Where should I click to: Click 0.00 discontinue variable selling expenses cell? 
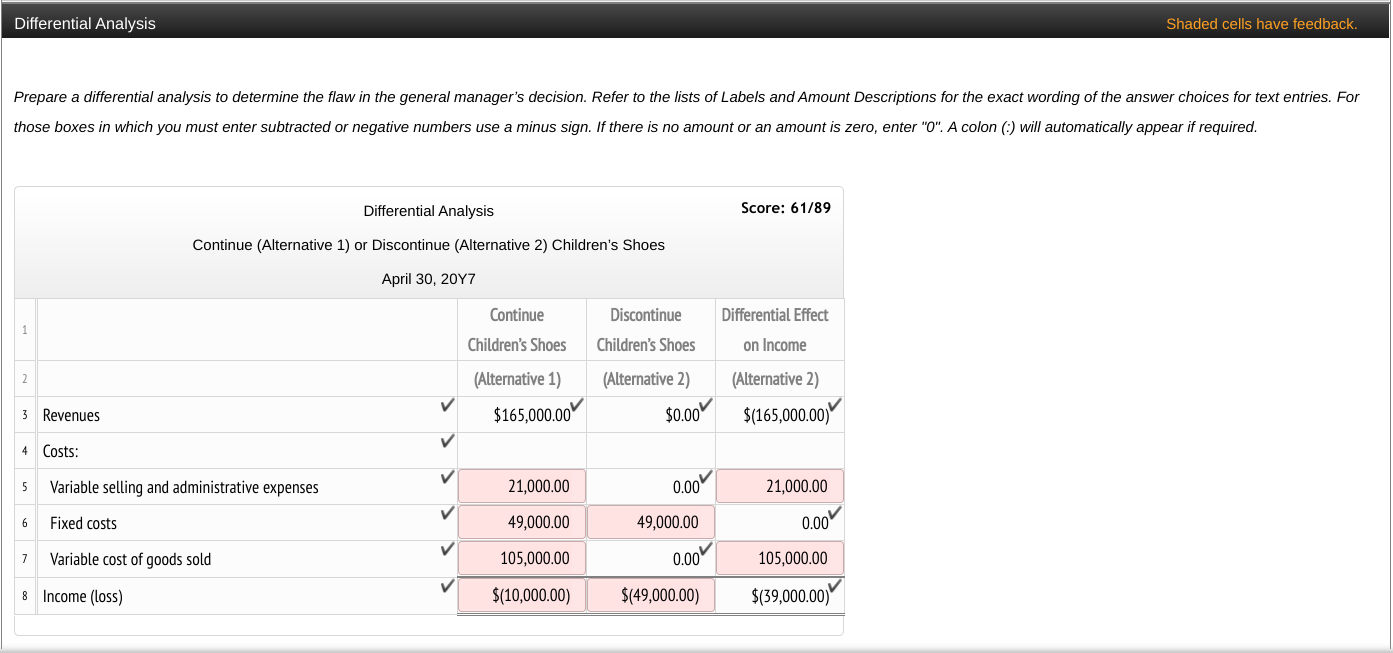651,487
